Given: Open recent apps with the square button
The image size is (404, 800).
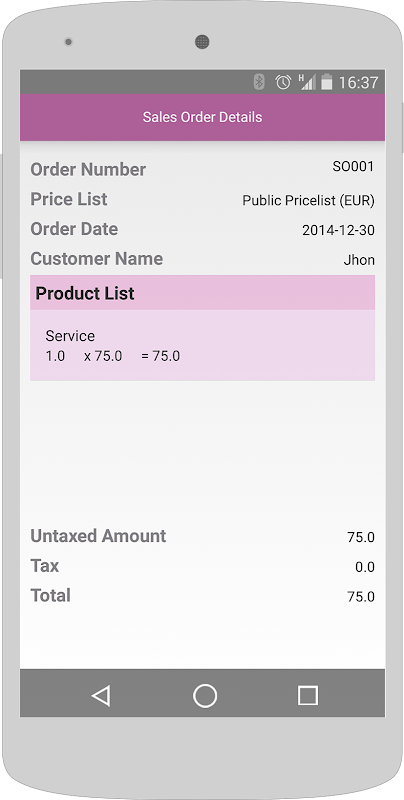Looking at the screenshot, I should (x=308, y=695).
